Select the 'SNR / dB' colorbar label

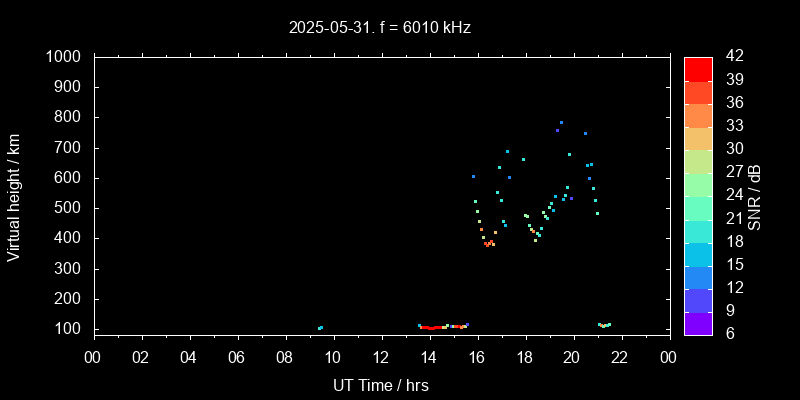tap(755, 197)
